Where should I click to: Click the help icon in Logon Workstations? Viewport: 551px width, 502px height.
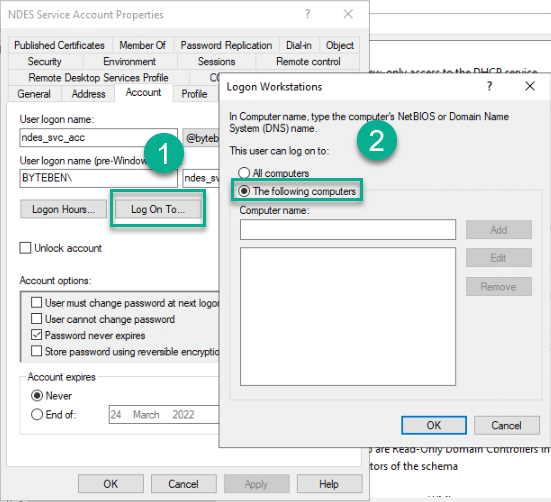(x=490, y=86)
